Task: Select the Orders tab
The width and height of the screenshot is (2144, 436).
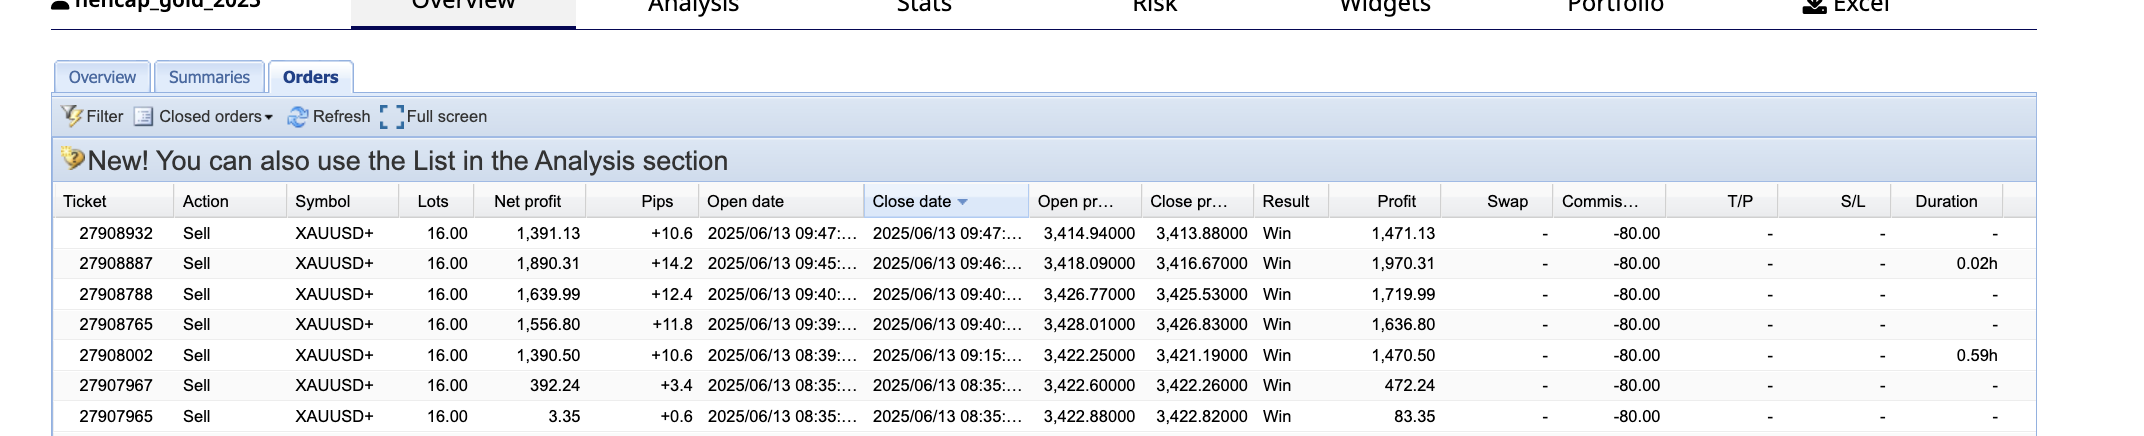Action: 310,77
